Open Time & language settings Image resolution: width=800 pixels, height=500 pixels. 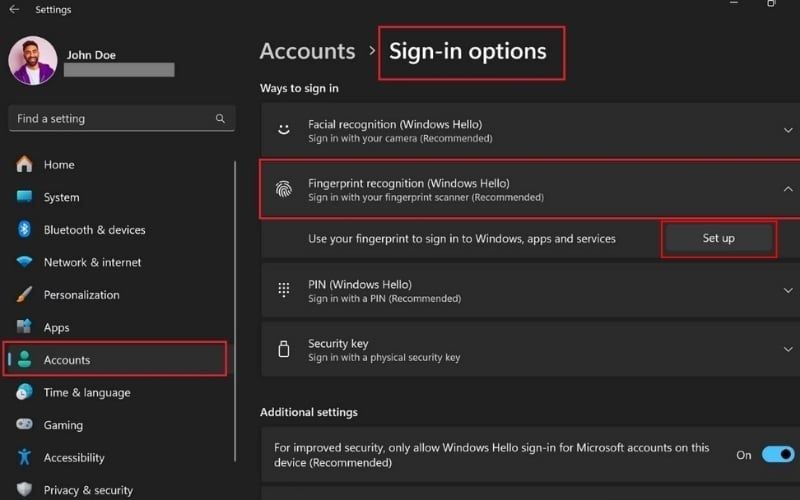pyautogui.click(x=86, y=393)
